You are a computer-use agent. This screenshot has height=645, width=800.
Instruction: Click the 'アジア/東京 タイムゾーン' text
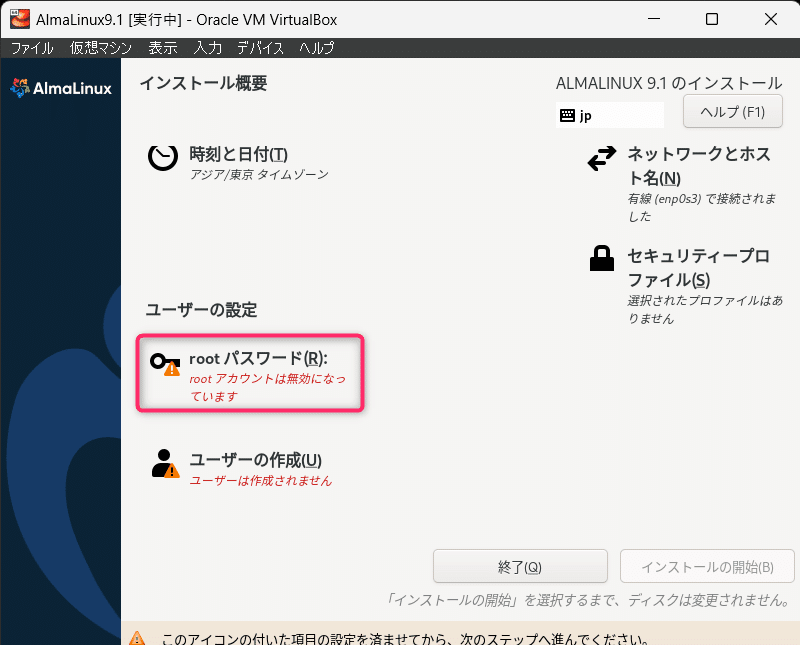click(259, 175)
